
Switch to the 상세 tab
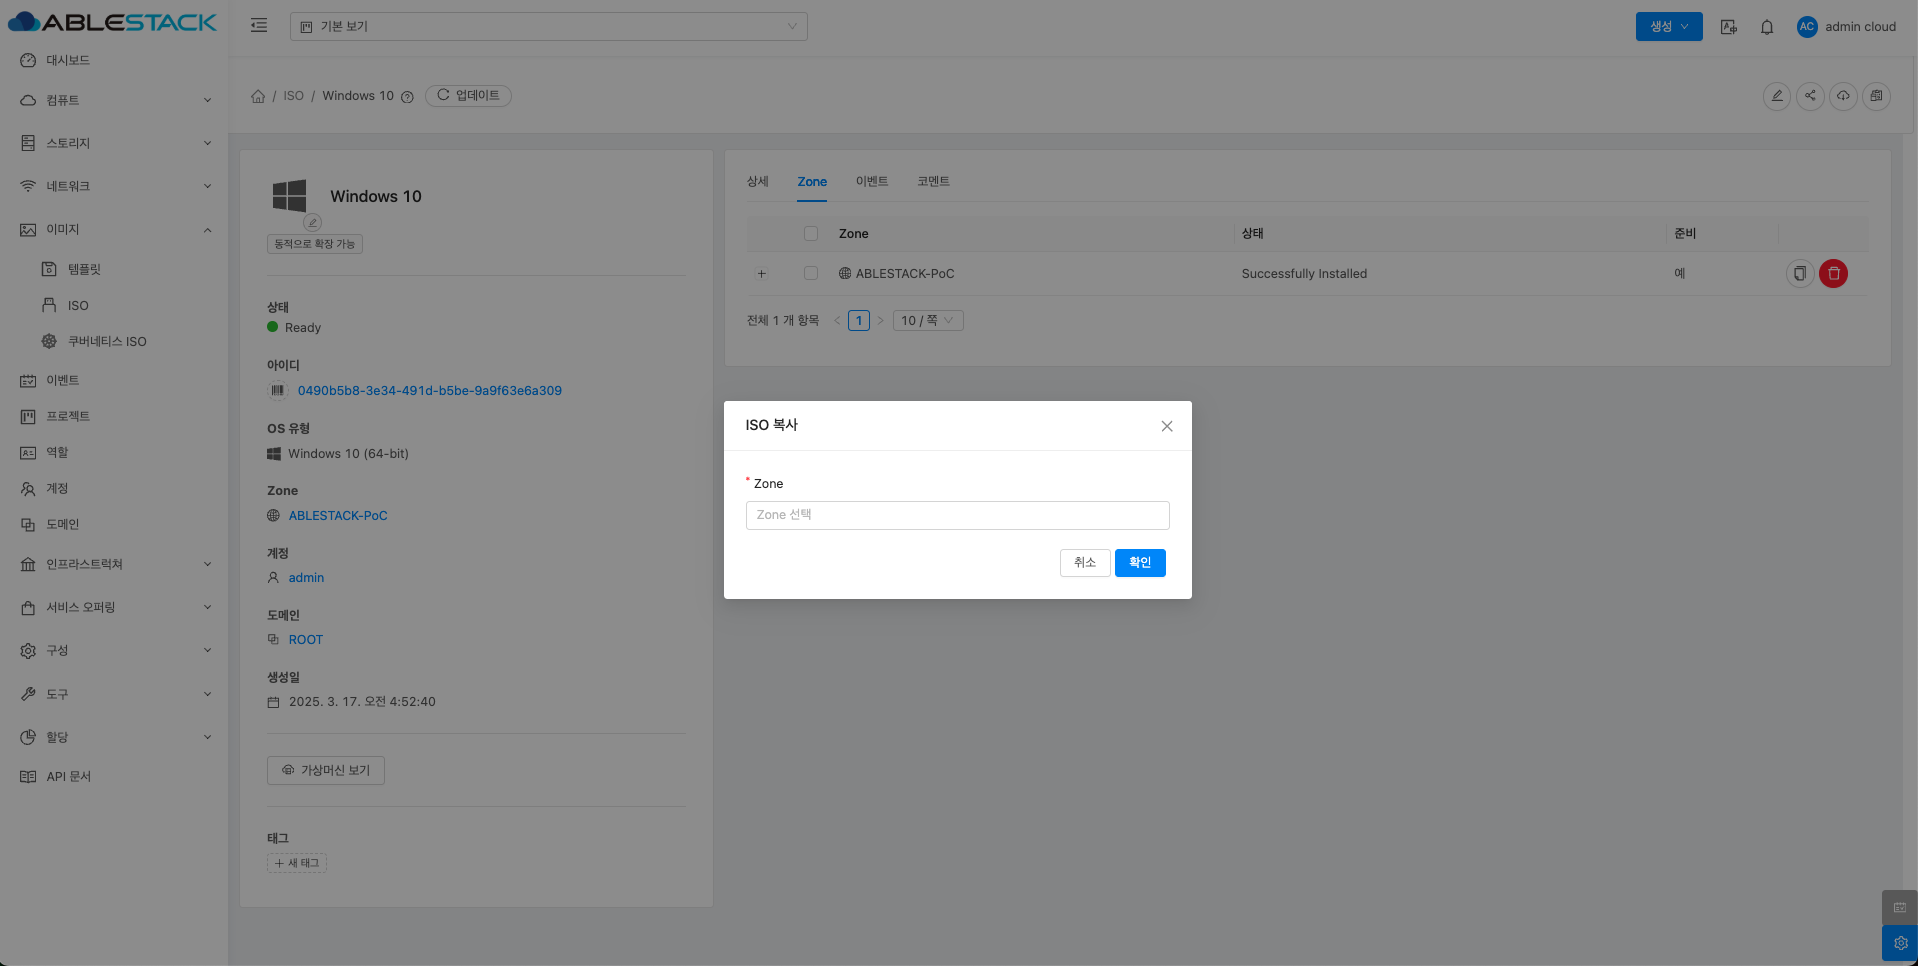point(757,181)
